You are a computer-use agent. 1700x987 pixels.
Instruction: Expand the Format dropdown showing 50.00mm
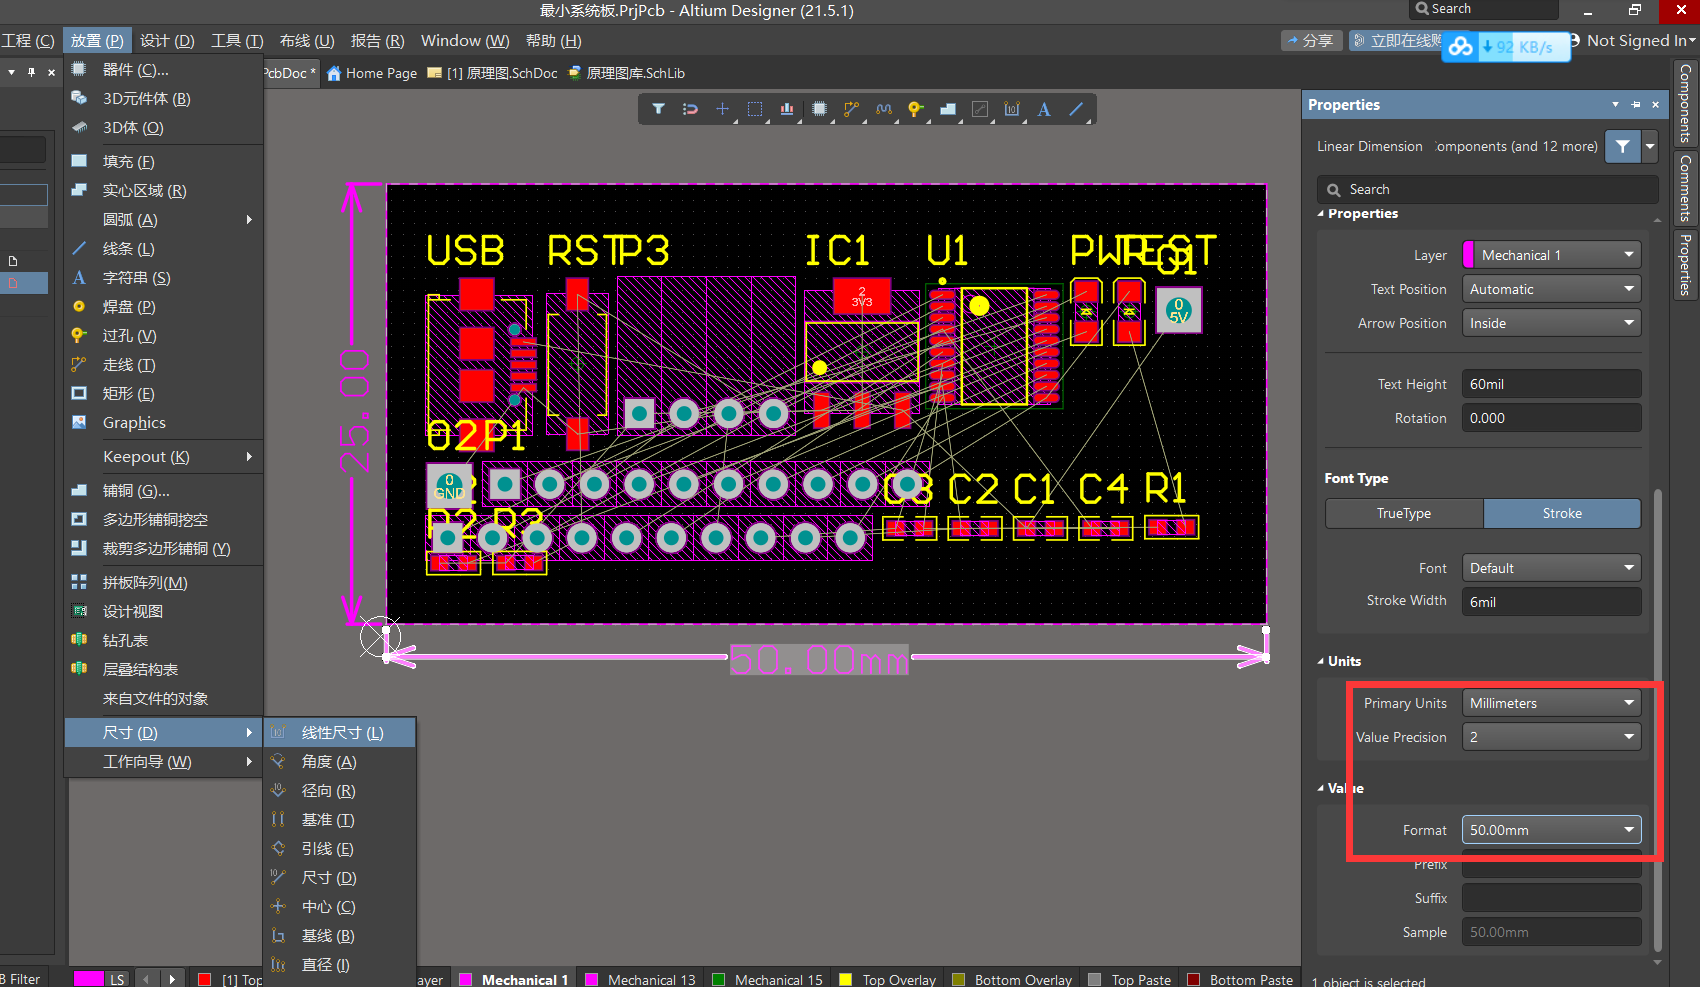1551,829
